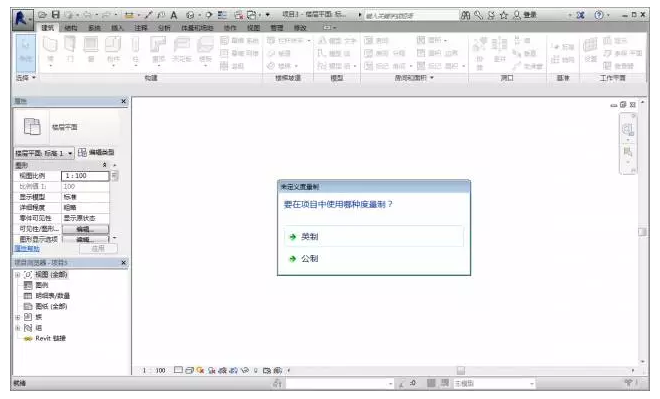The image size is (660, 399).
Task: Click the user sign-in icon
Action: 517,15
